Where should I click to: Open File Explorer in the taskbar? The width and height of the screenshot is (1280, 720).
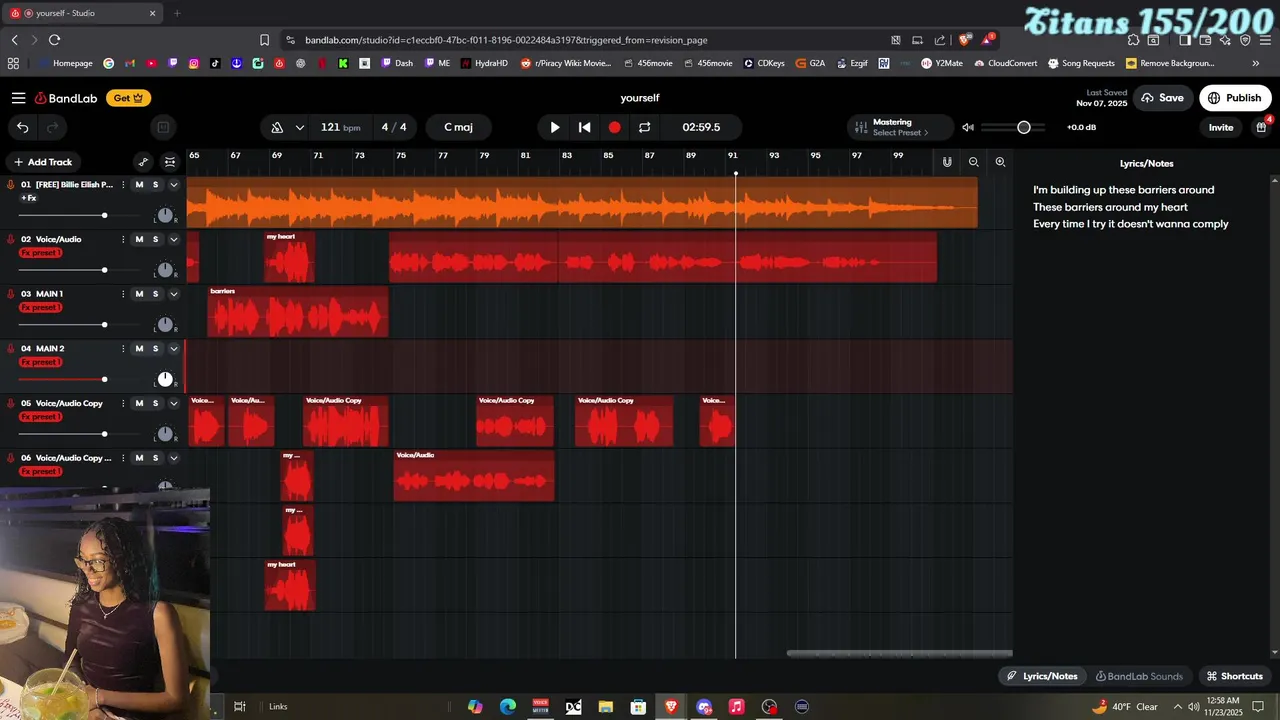[605, 706]
